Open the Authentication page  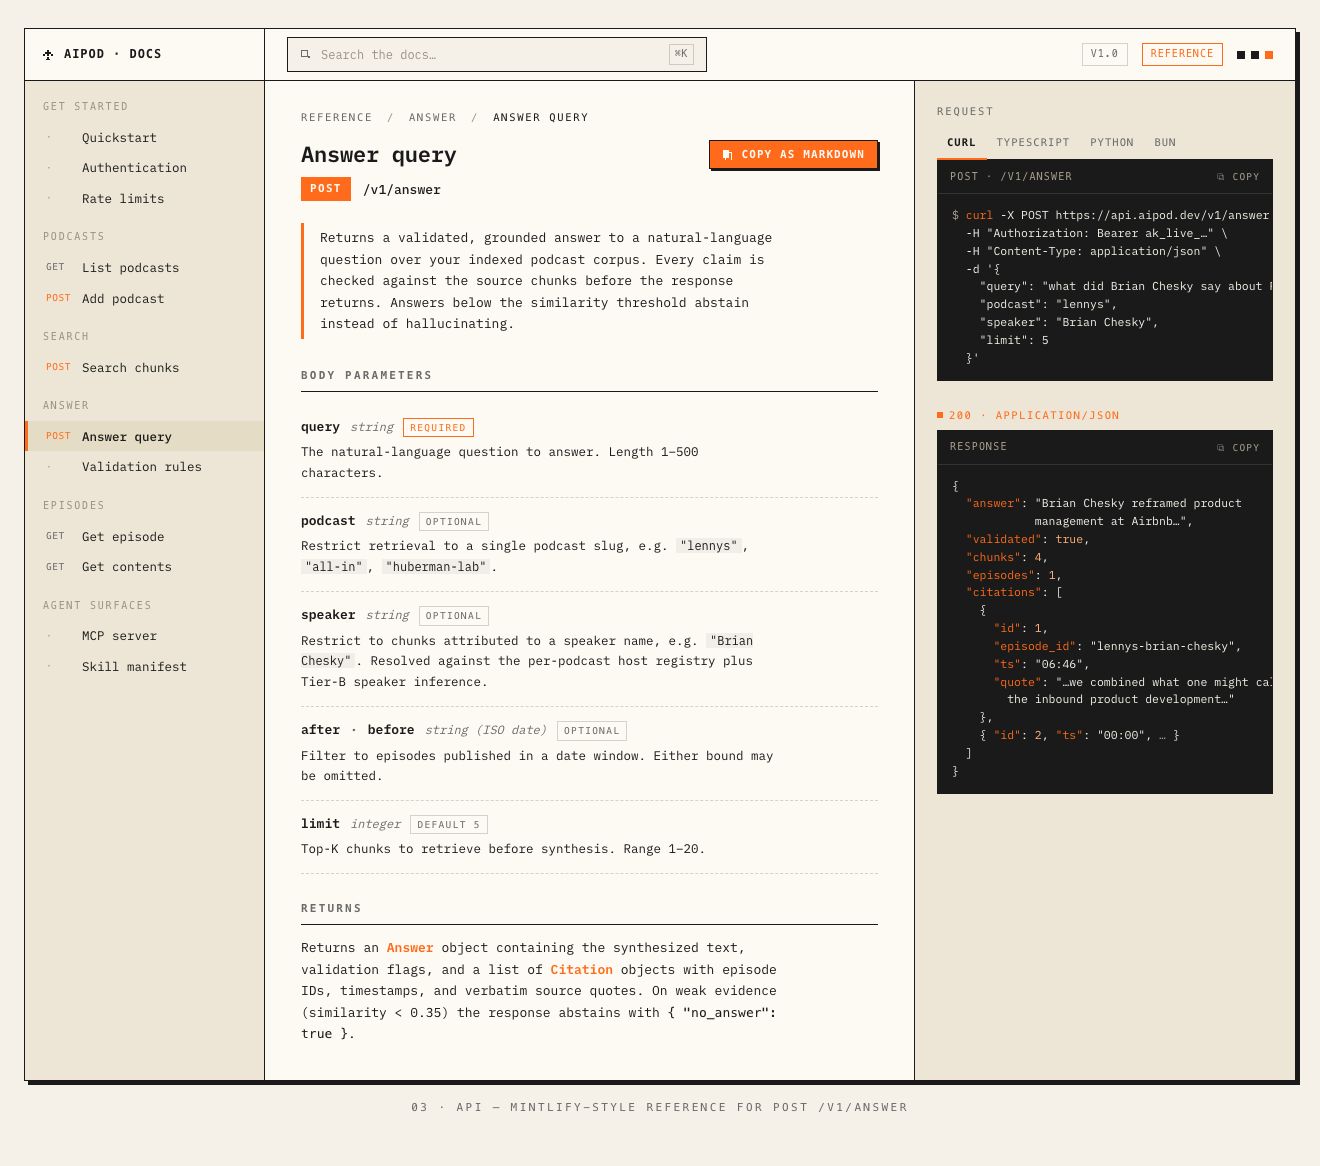tap(145, 168)
